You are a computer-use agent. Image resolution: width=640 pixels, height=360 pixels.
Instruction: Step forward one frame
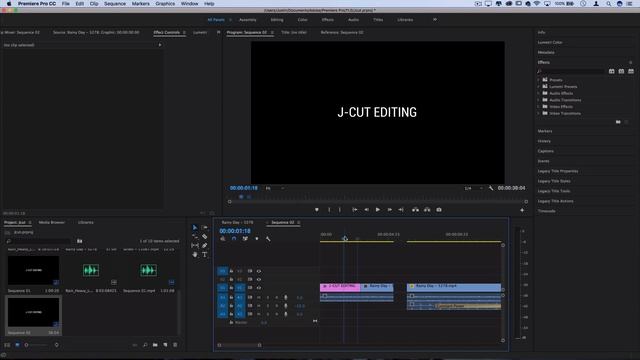(390, 210)
